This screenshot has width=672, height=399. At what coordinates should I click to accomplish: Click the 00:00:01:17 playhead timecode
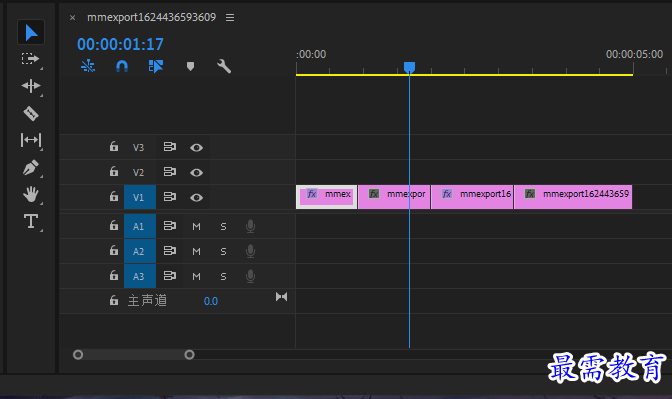coord(120,44)
